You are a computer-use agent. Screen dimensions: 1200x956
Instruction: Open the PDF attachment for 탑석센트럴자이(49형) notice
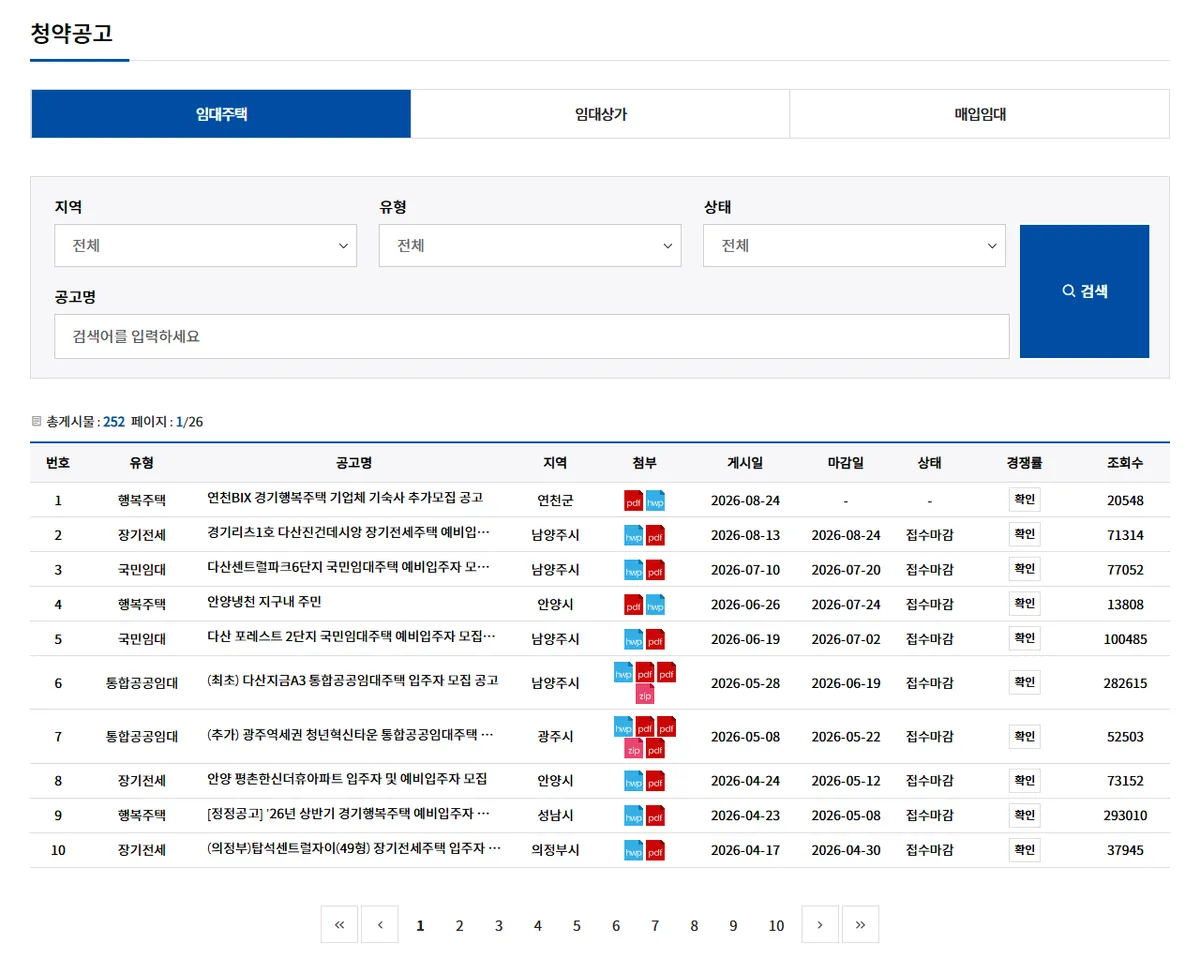tap(655, 851)
